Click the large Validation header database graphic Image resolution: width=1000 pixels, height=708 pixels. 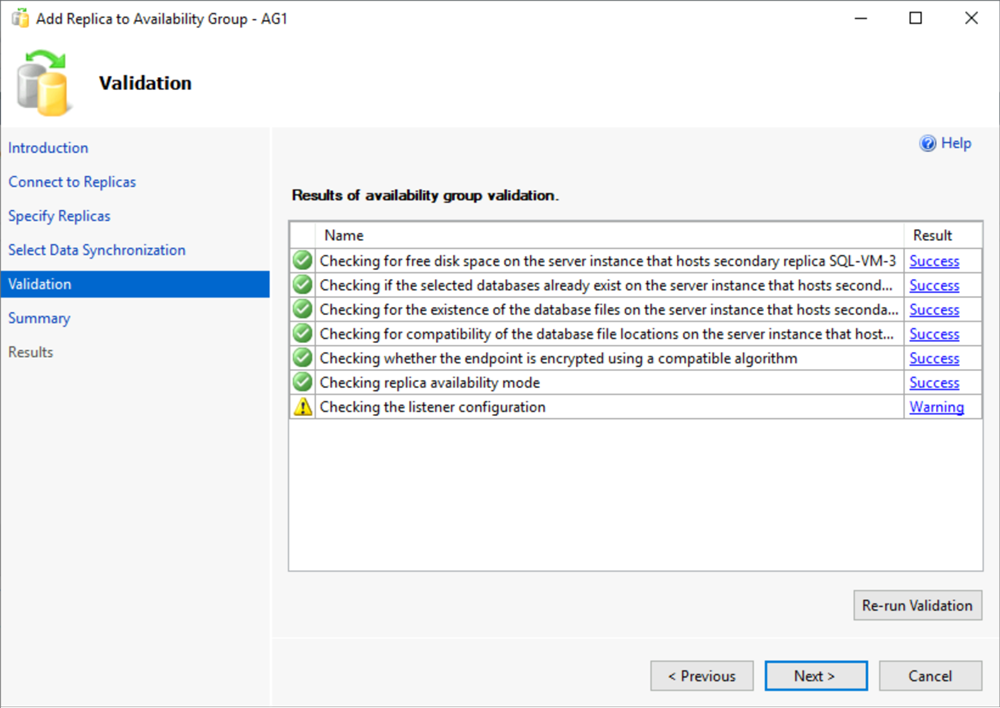[x=44, y=83]
